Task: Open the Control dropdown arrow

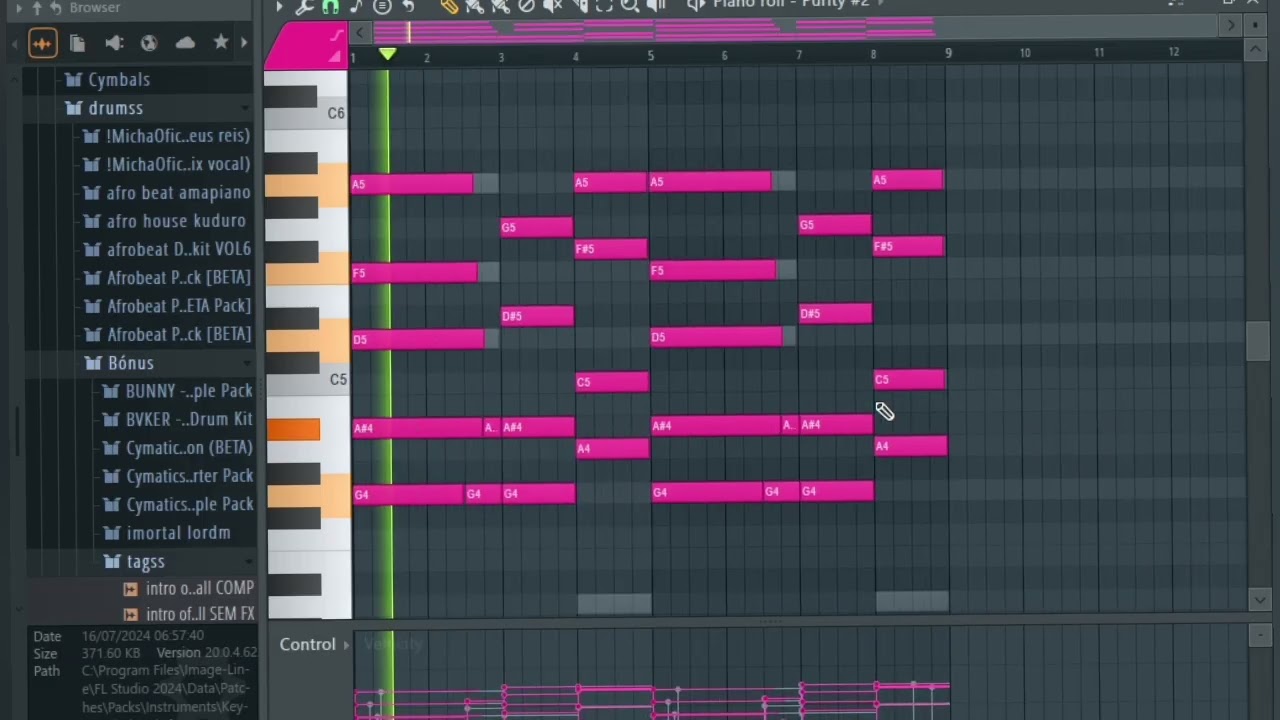Action: [x=346, y=645]
